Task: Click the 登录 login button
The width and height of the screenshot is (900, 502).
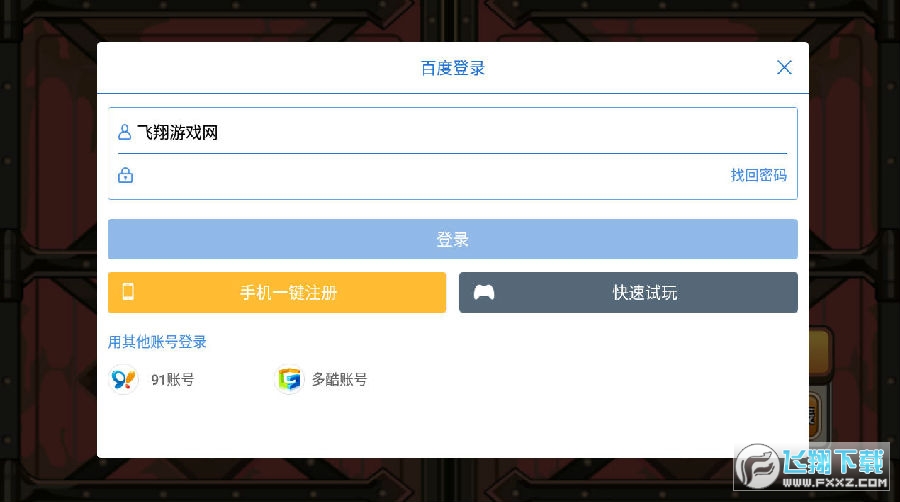Action: (452, 239)
